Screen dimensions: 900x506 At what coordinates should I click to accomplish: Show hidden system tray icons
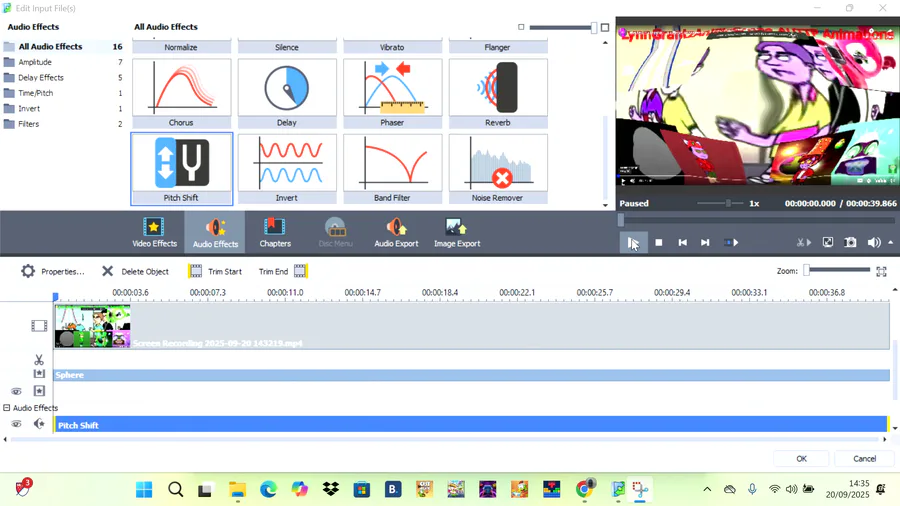click(707, 489)
